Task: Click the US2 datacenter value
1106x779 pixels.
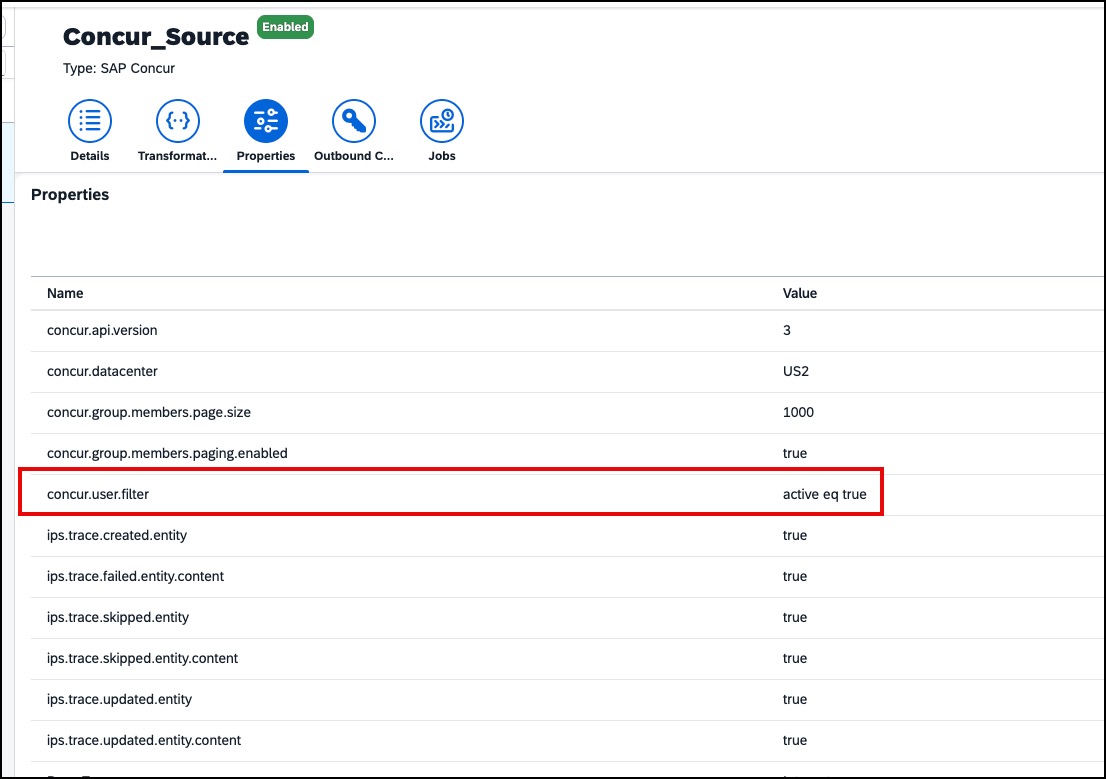Action: [x=796, y=371]
